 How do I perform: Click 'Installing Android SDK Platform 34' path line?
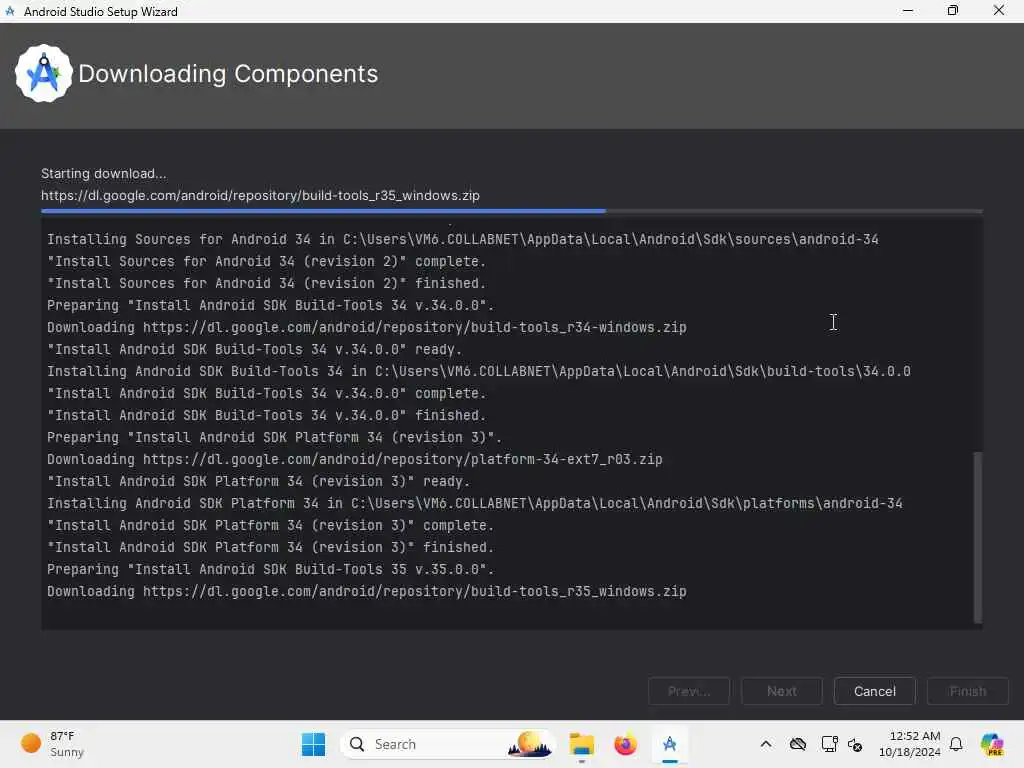coord(475,503)
